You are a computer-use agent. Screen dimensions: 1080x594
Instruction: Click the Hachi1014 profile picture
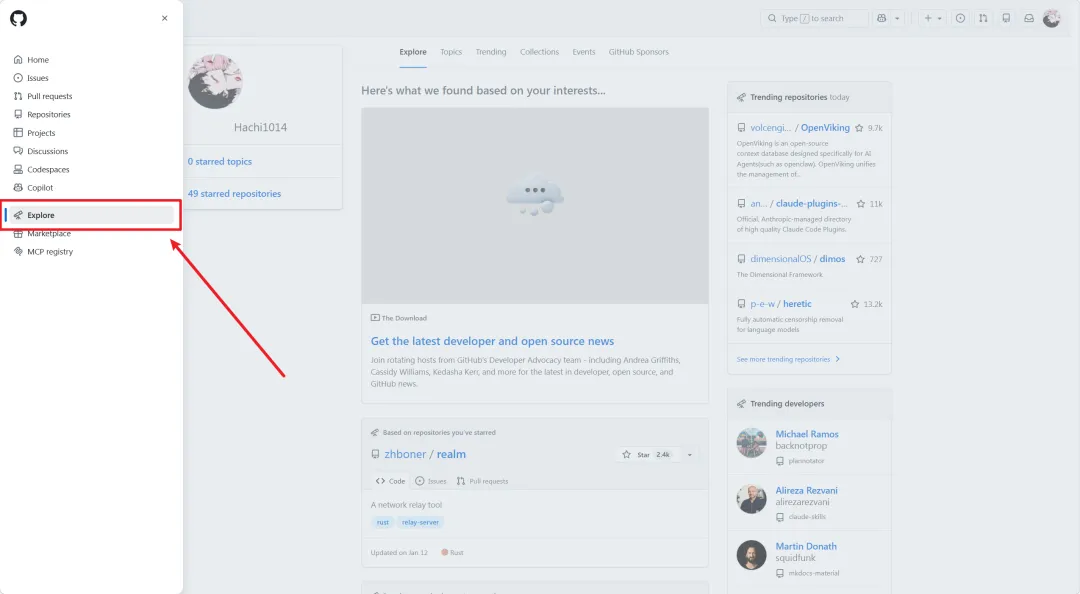[x=215, y=81]
